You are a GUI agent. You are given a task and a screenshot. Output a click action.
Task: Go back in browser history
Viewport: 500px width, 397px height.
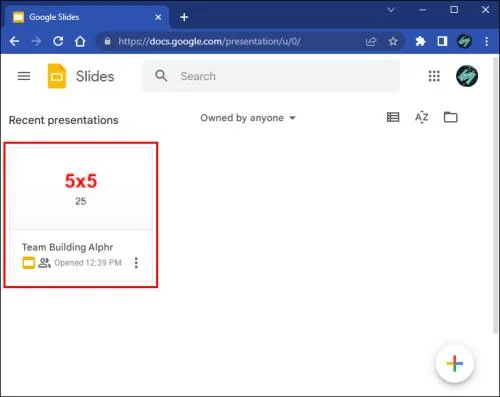point(15,41)
